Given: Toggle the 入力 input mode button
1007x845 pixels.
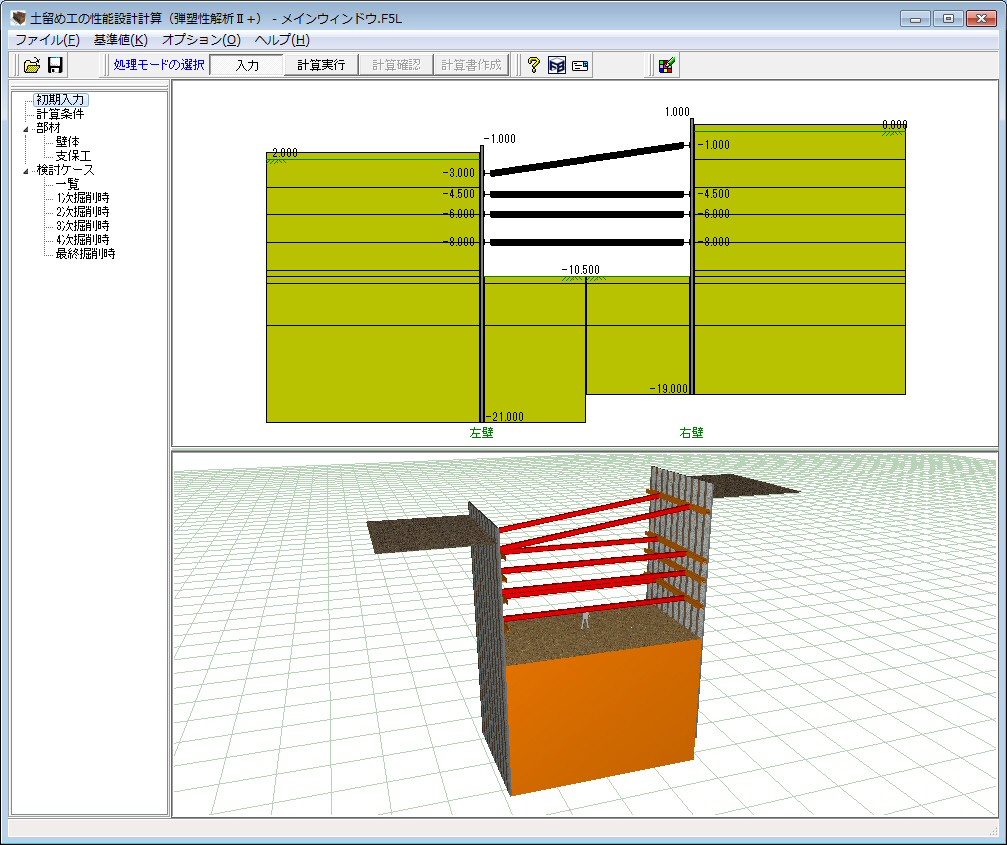Looking at the screenshot, I should pos(247,65).
